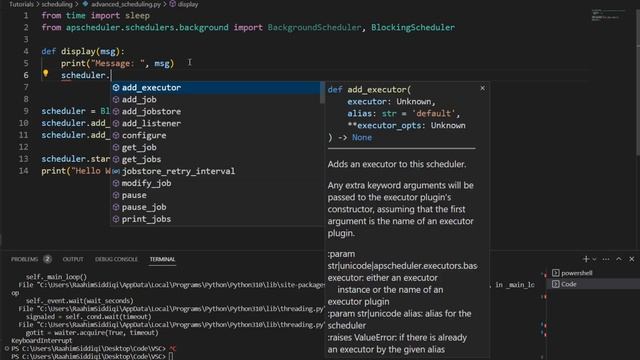
Task: Choose the configure method suggestion
Action: coord(216,135)
